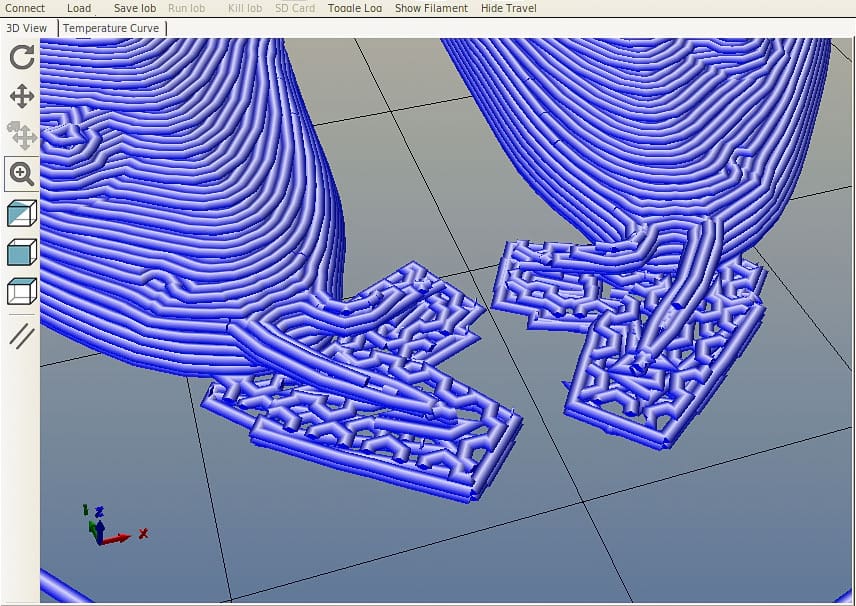Select the wireframe cube view icon
The image size is (856, 606).
tap(19, 291)
